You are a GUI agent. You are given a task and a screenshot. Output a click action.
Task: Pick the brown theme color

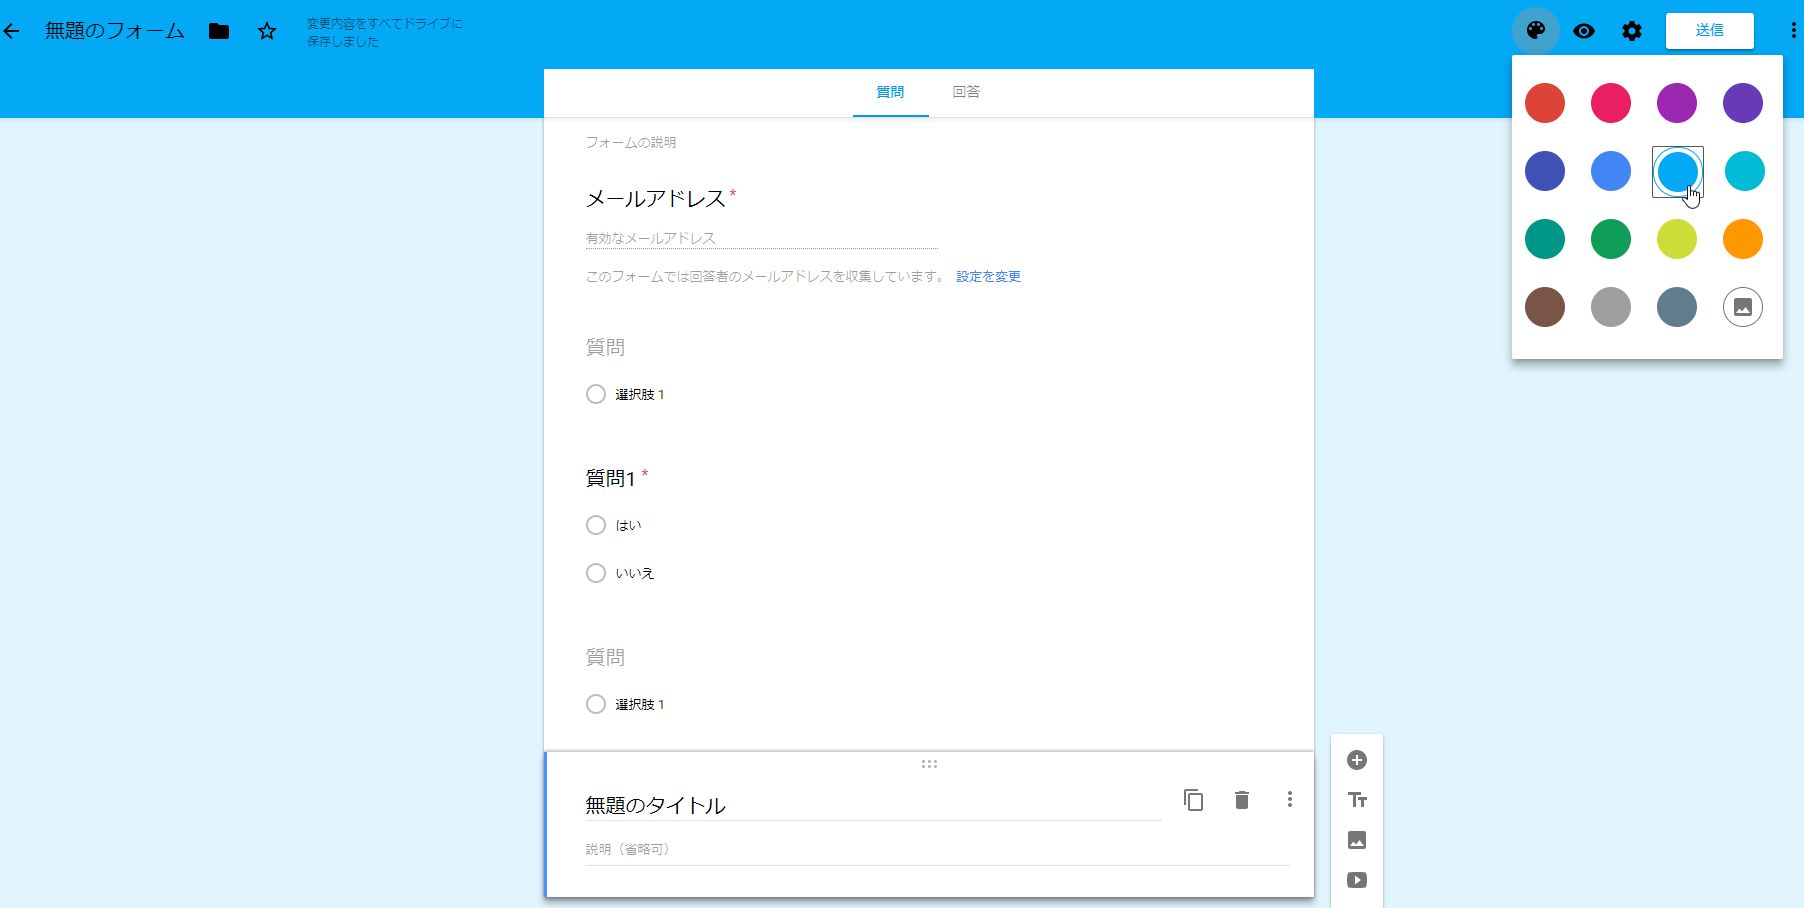(x=1545, y=307)
